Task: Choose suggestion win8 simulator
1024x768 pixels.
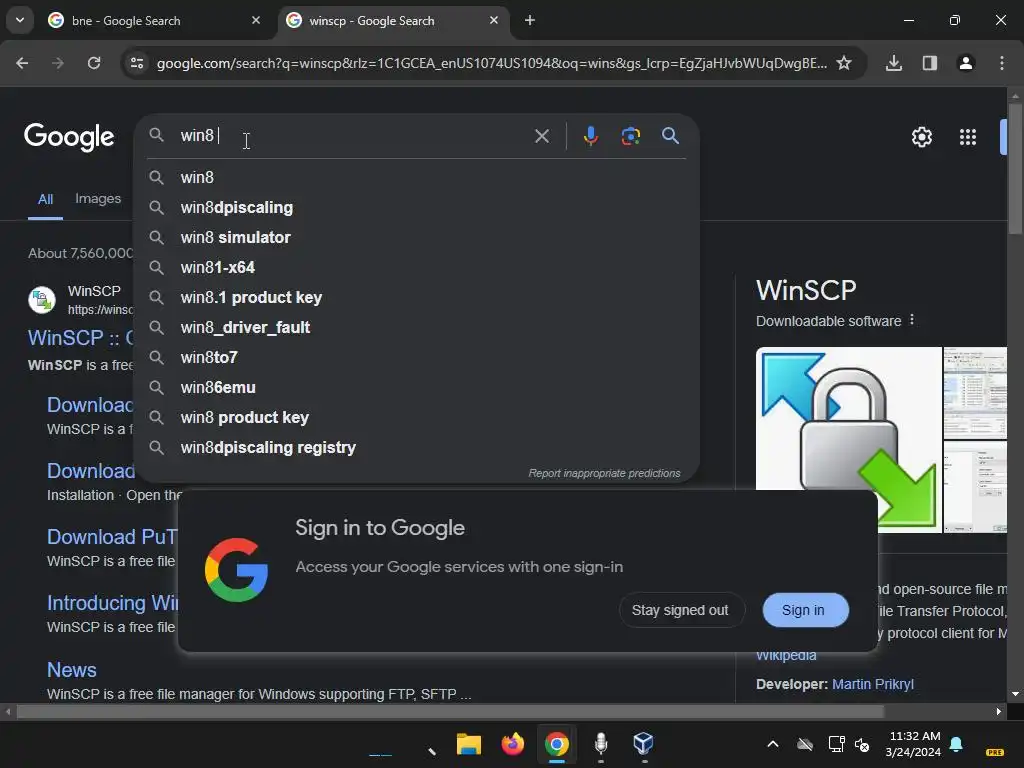Action: pyautogui.click(x=416, y=237)
